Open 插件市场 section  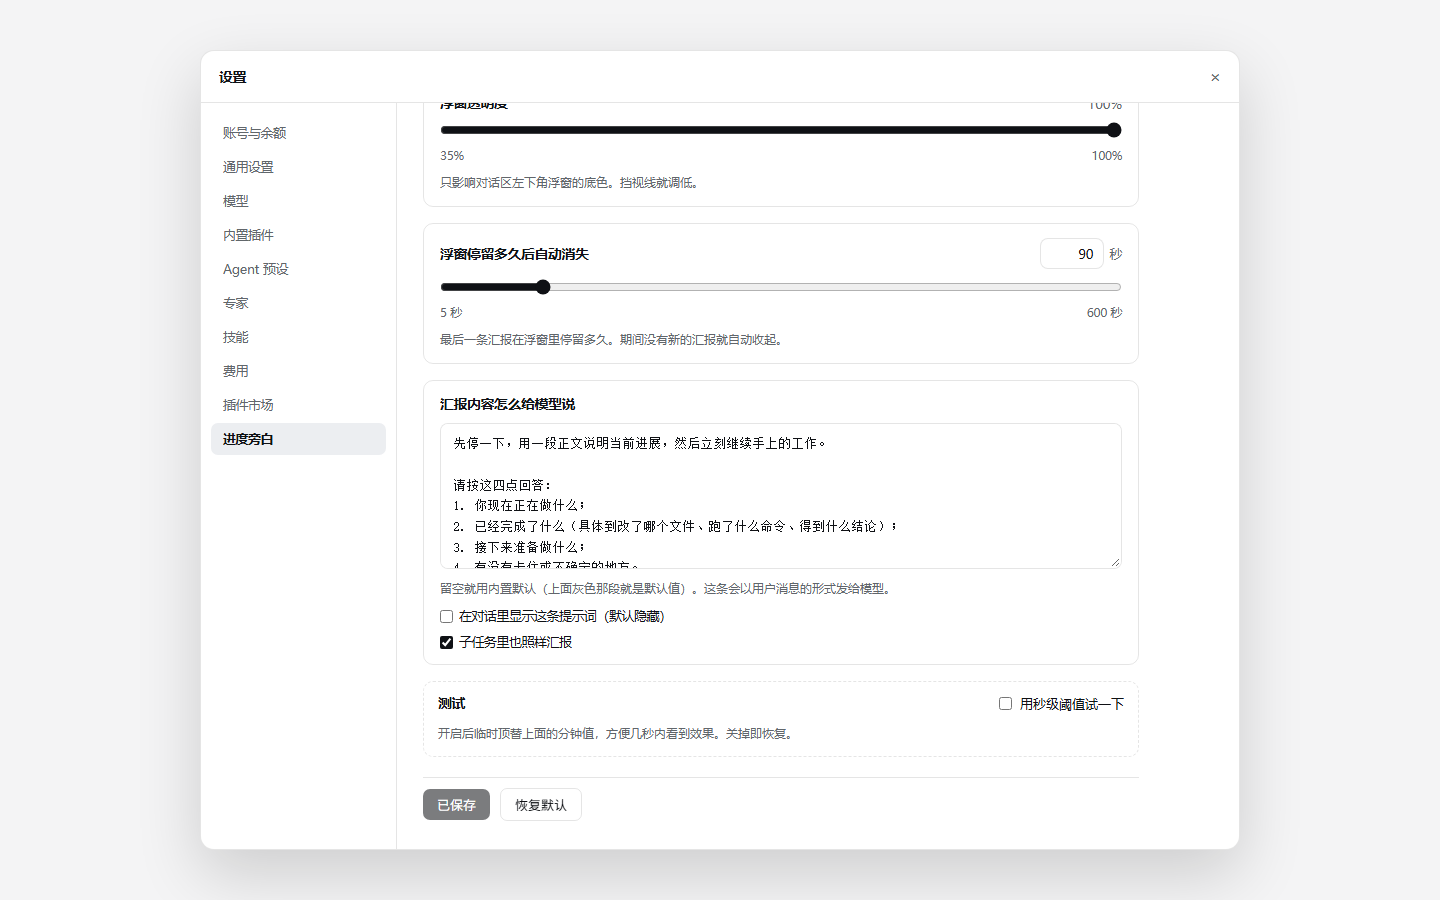pyautogui.click(x=298, y=405)
